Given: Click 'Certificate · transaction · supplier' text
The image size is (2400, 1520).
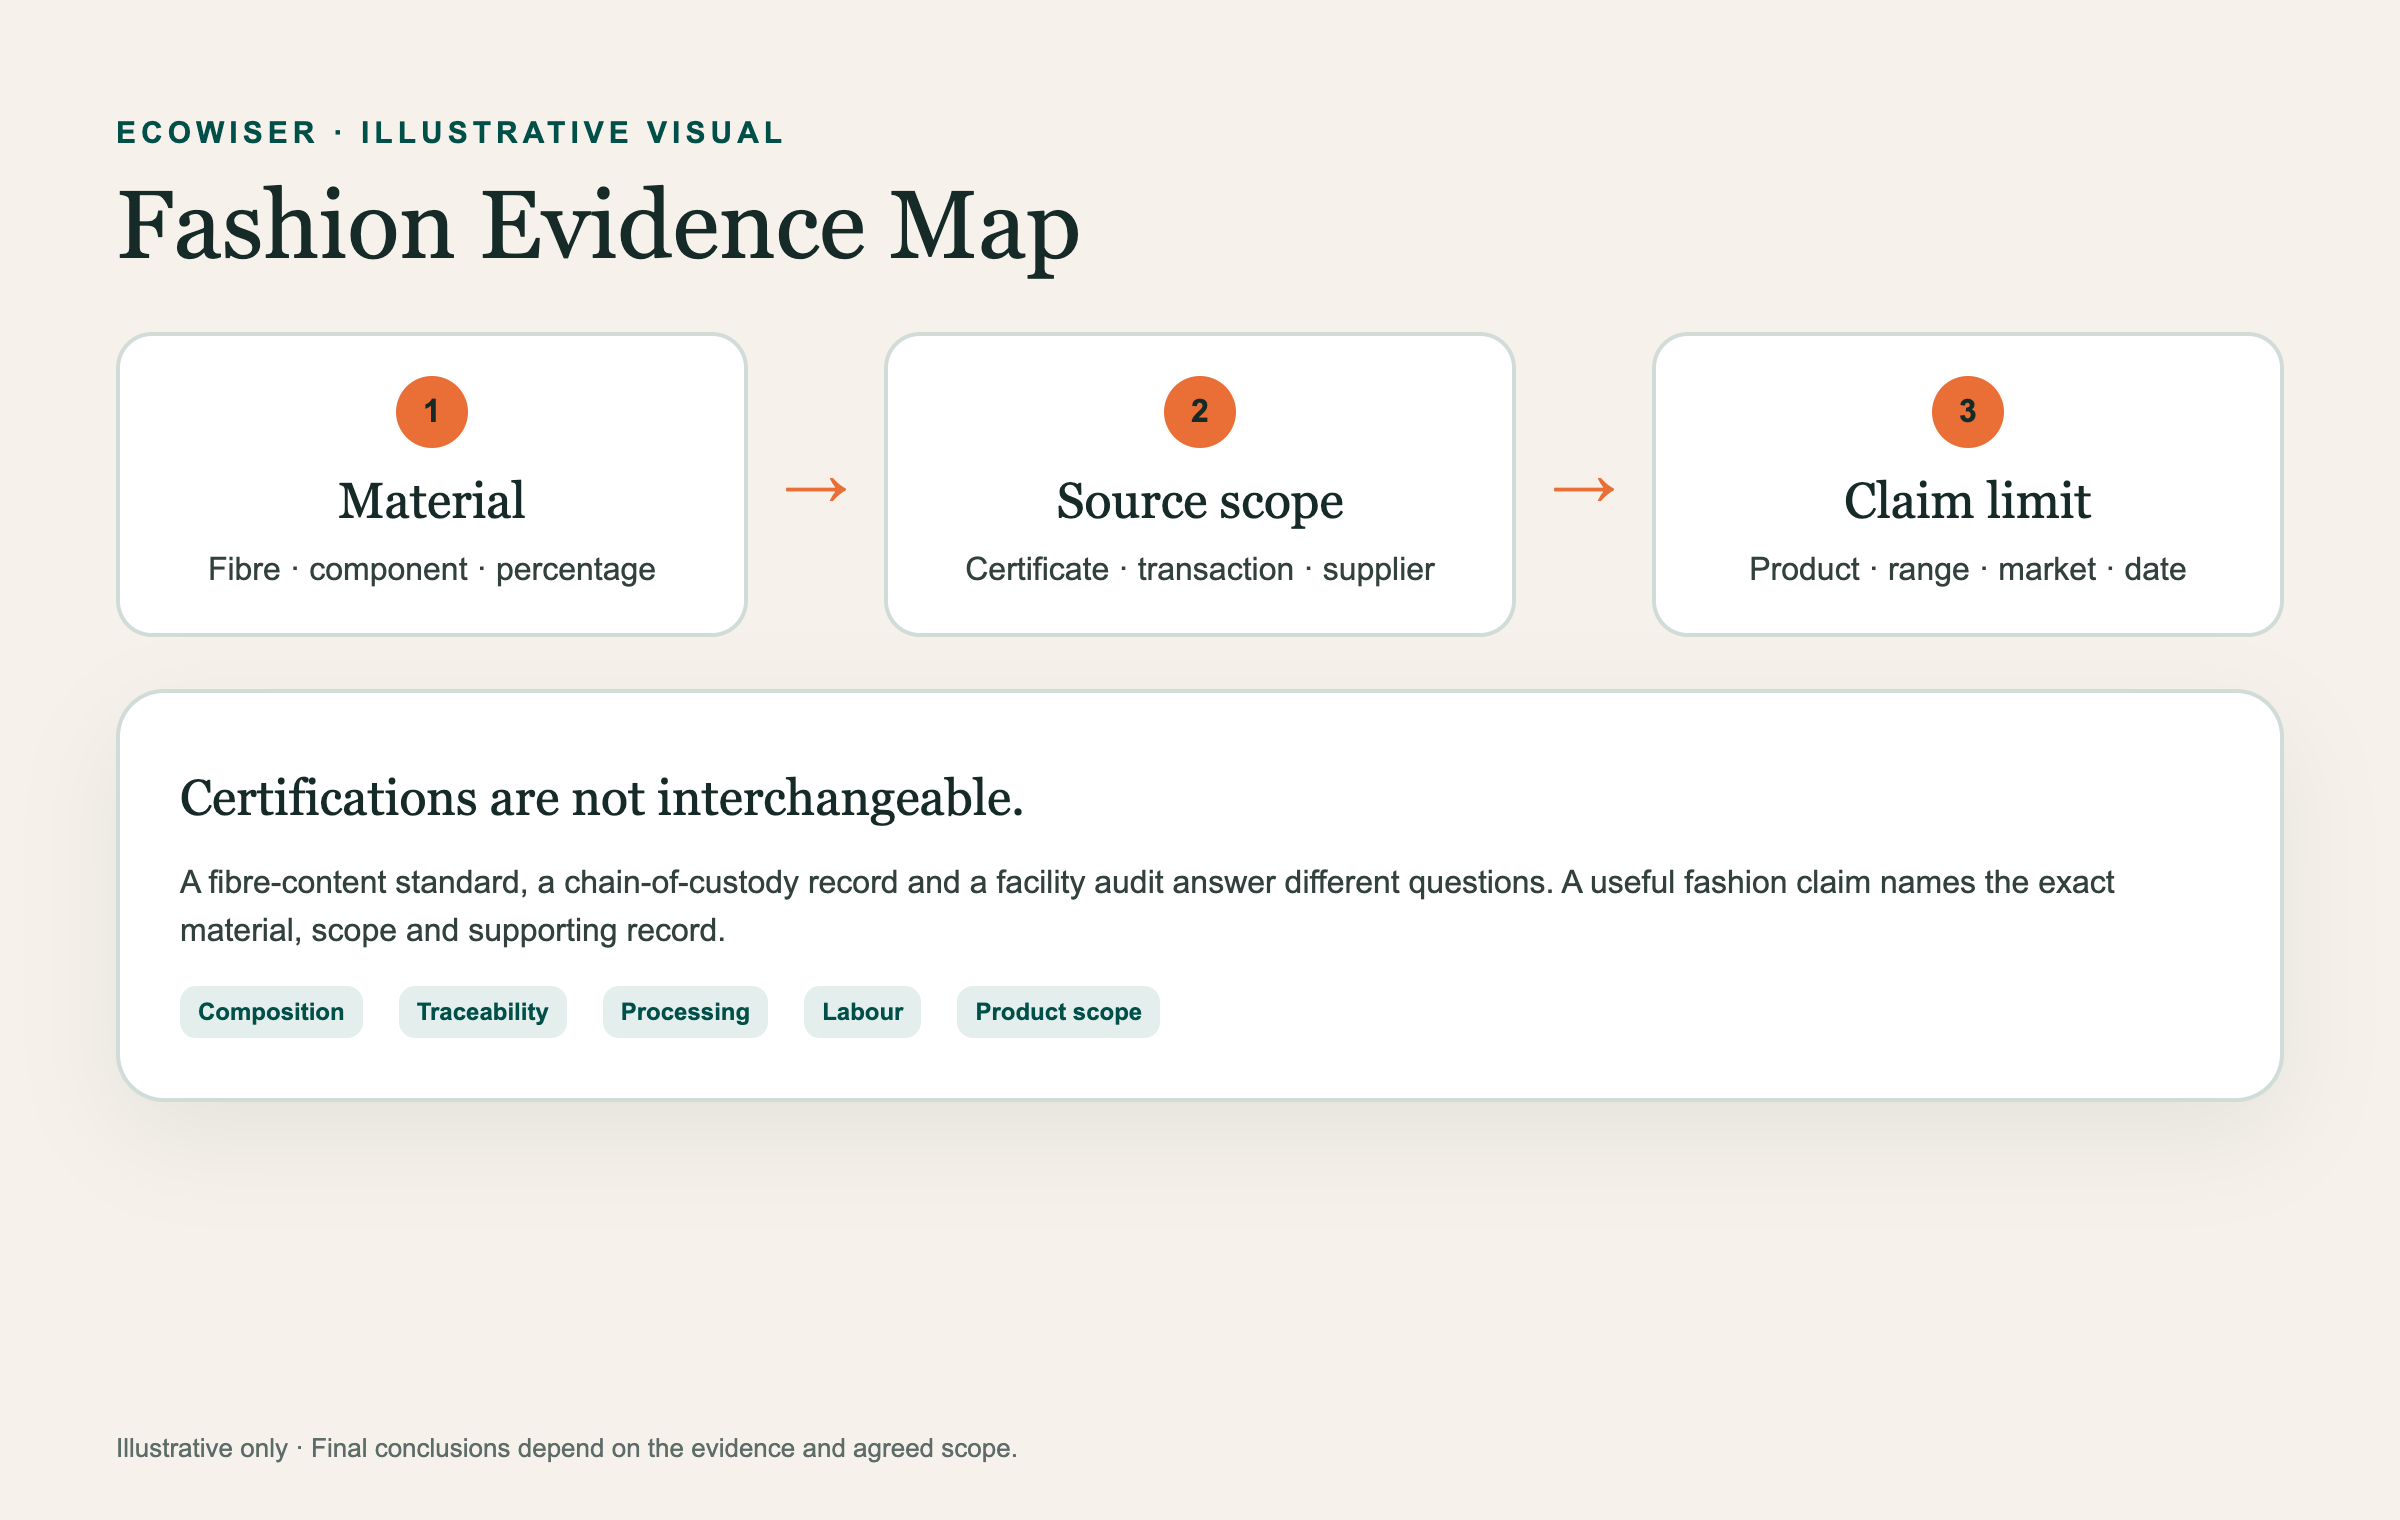Looking at the screenshot, I should (x=1200, y=569).
